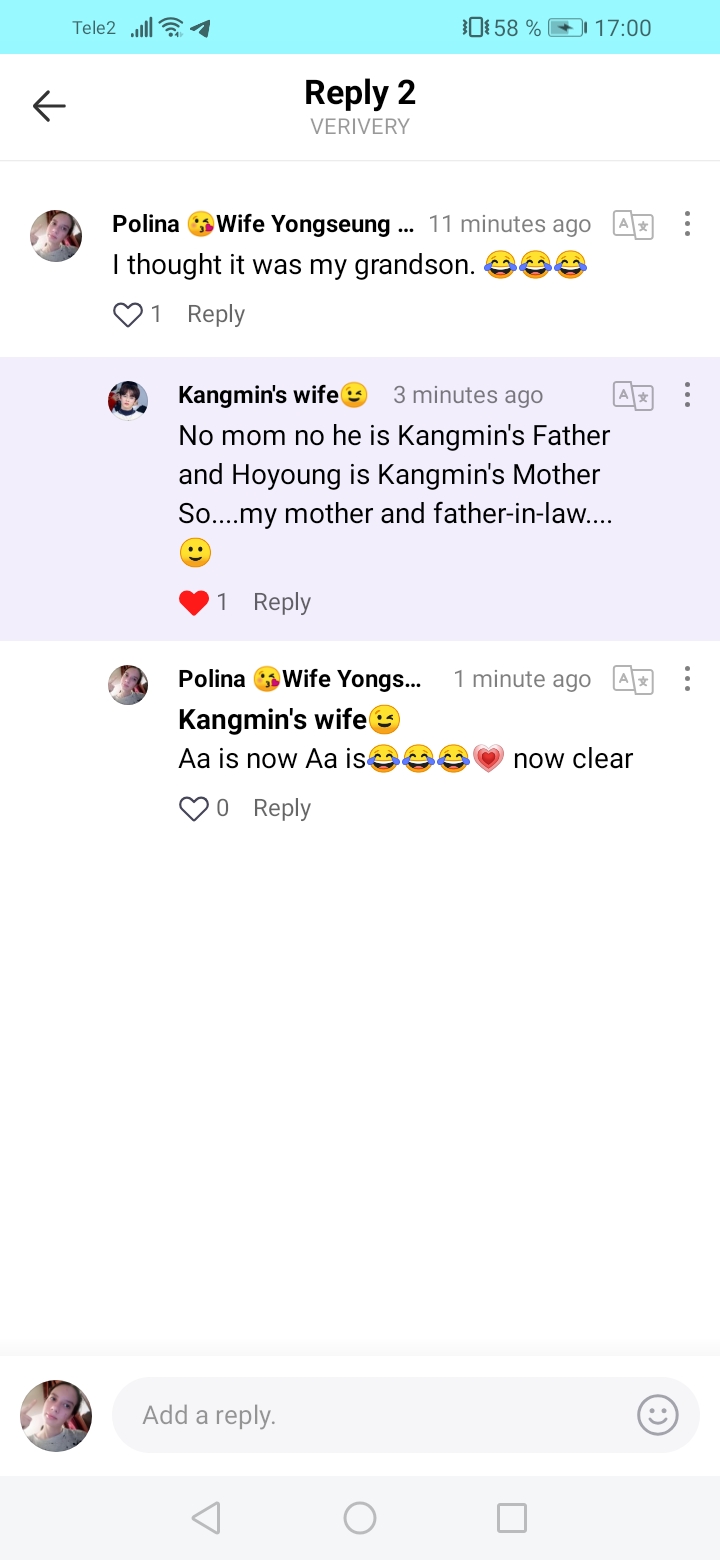
Task: Tap the back arrow icon
Action: (49, 106)
